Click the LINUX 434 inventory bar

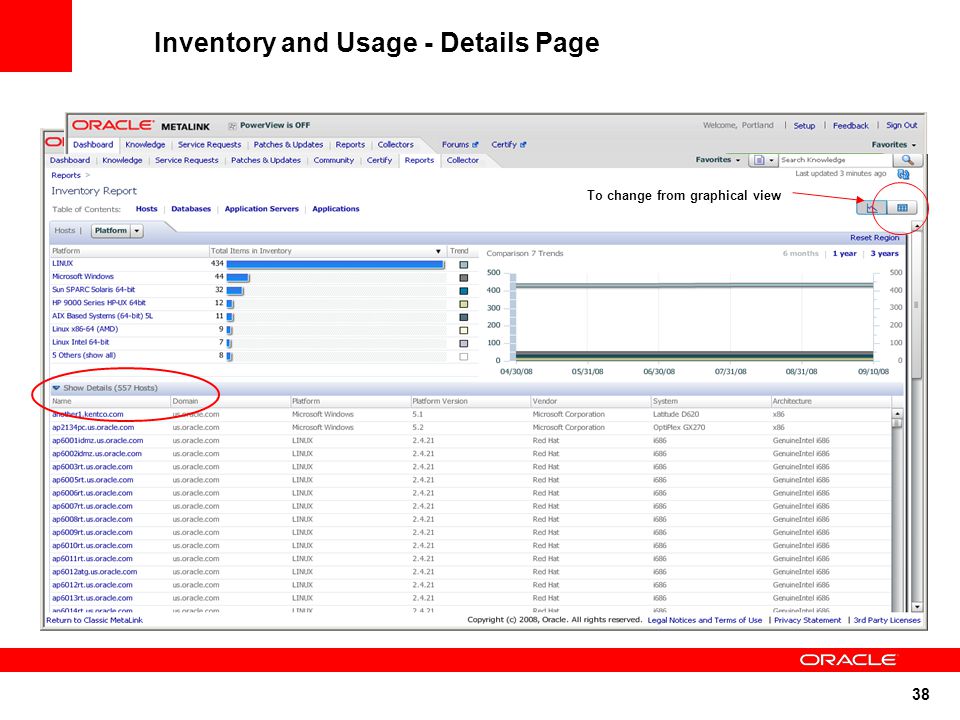[x=335, y=264]
